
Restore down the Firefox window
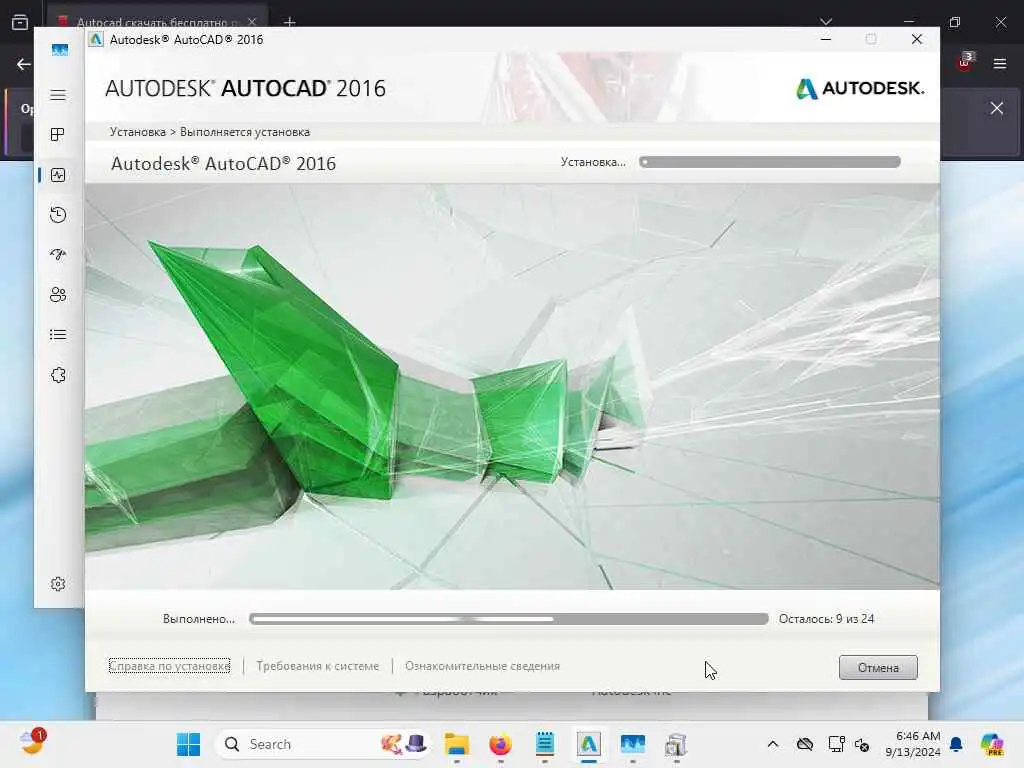click(x=955, y=22)
